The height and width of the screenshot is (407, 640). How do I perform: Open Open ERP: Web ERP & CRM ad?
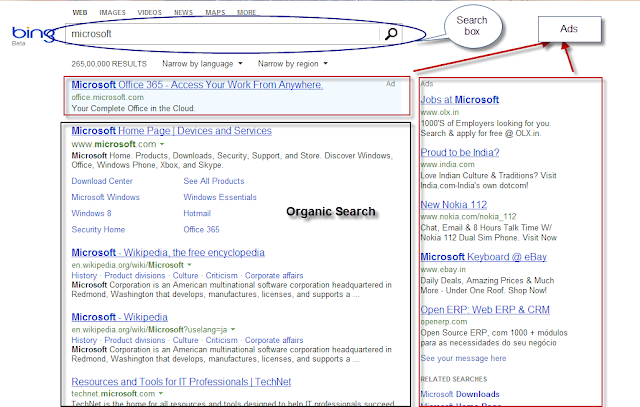pos(485,310)
